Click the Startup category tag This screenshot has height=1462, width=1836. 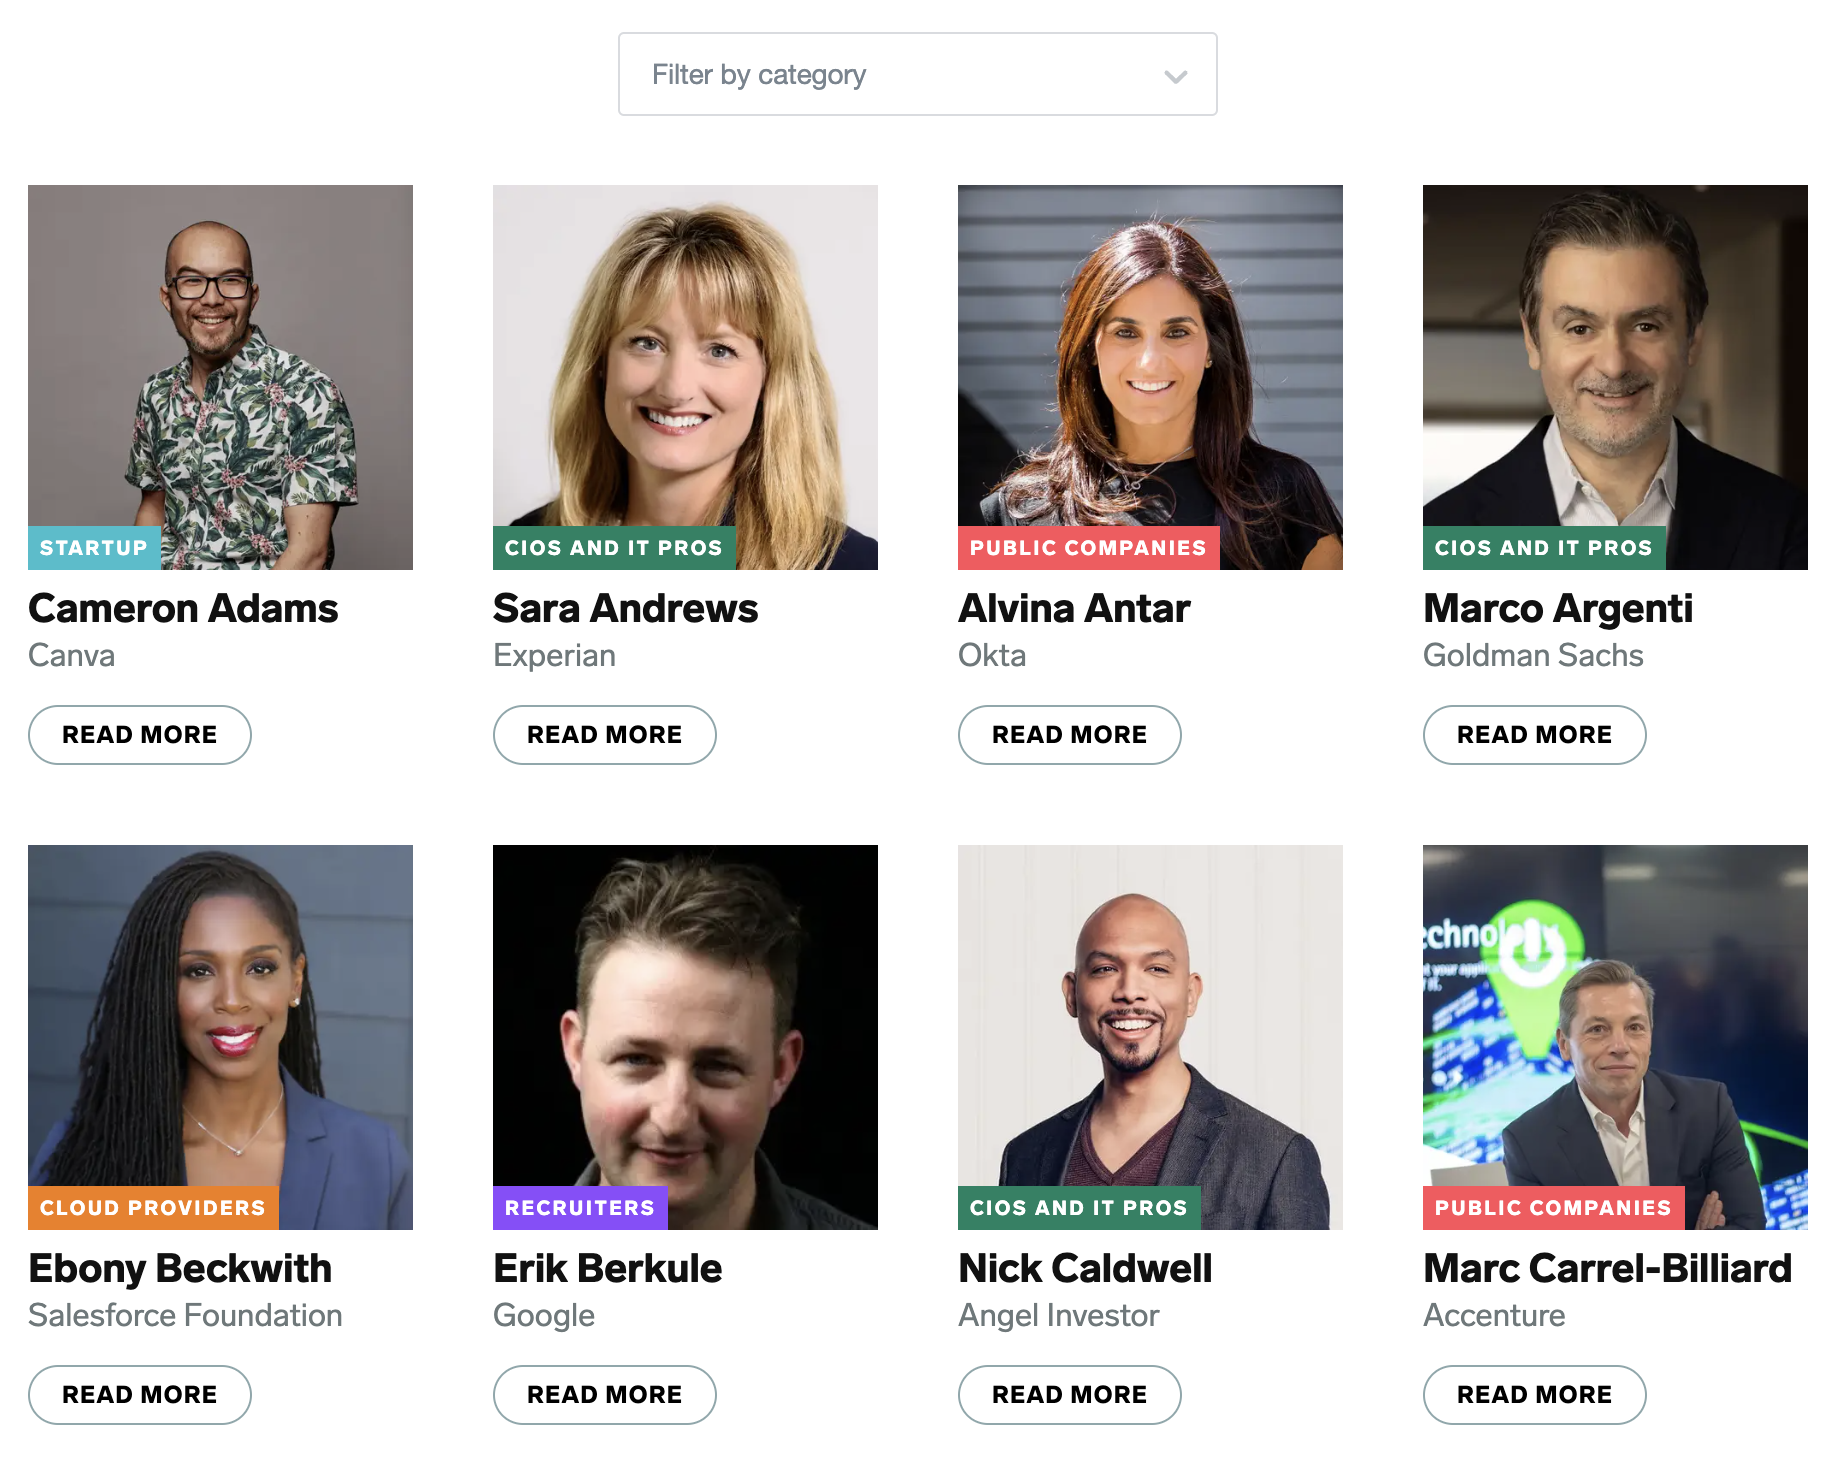click(94, 548)
